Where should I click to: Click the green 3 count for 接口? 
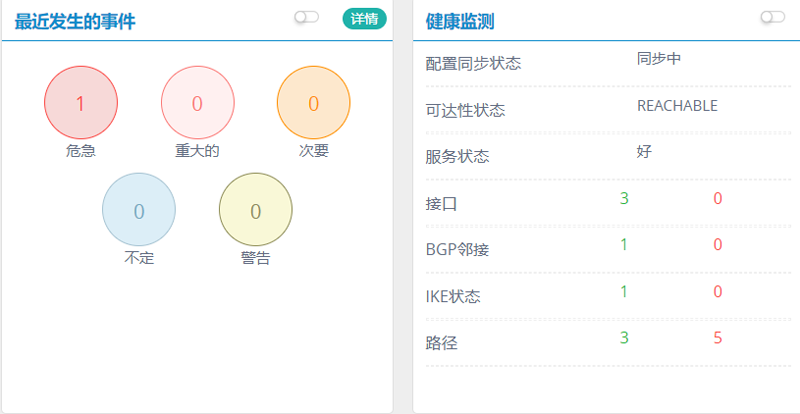click(x=624, y=198)
